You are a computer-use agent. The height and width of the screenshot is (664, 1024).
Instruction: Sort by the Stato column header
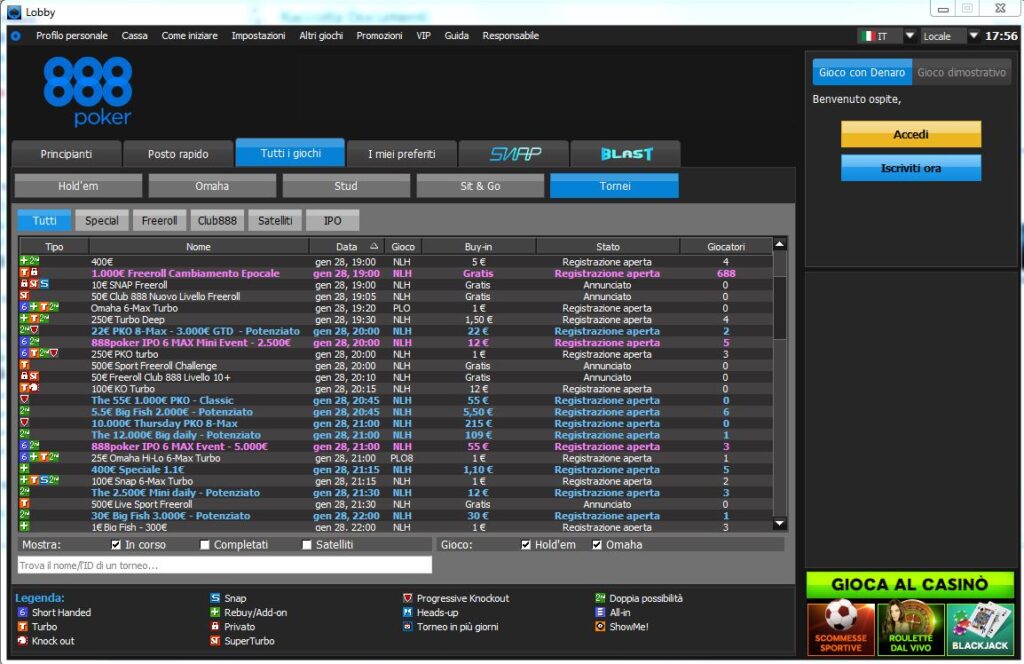point(607,247)
